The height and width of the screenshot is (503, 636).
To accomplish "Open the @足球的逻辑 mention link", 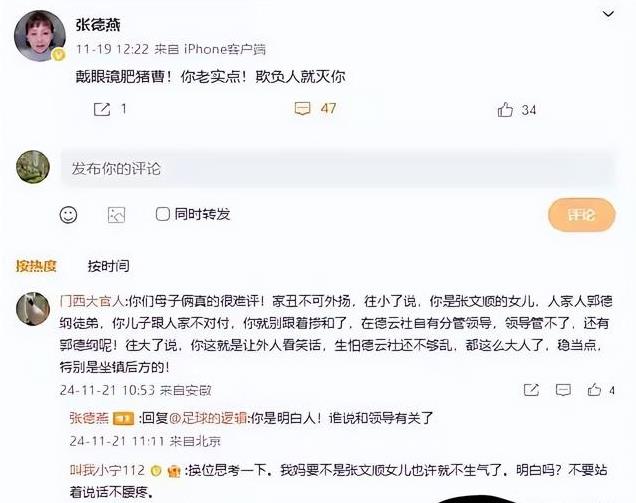I will click(207, 418).
